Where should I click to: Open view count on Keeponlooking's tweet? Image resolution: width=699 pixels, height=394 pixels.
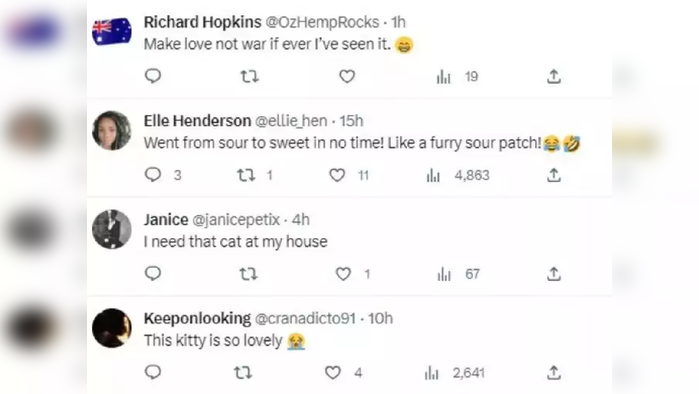[x=454, y=373]
